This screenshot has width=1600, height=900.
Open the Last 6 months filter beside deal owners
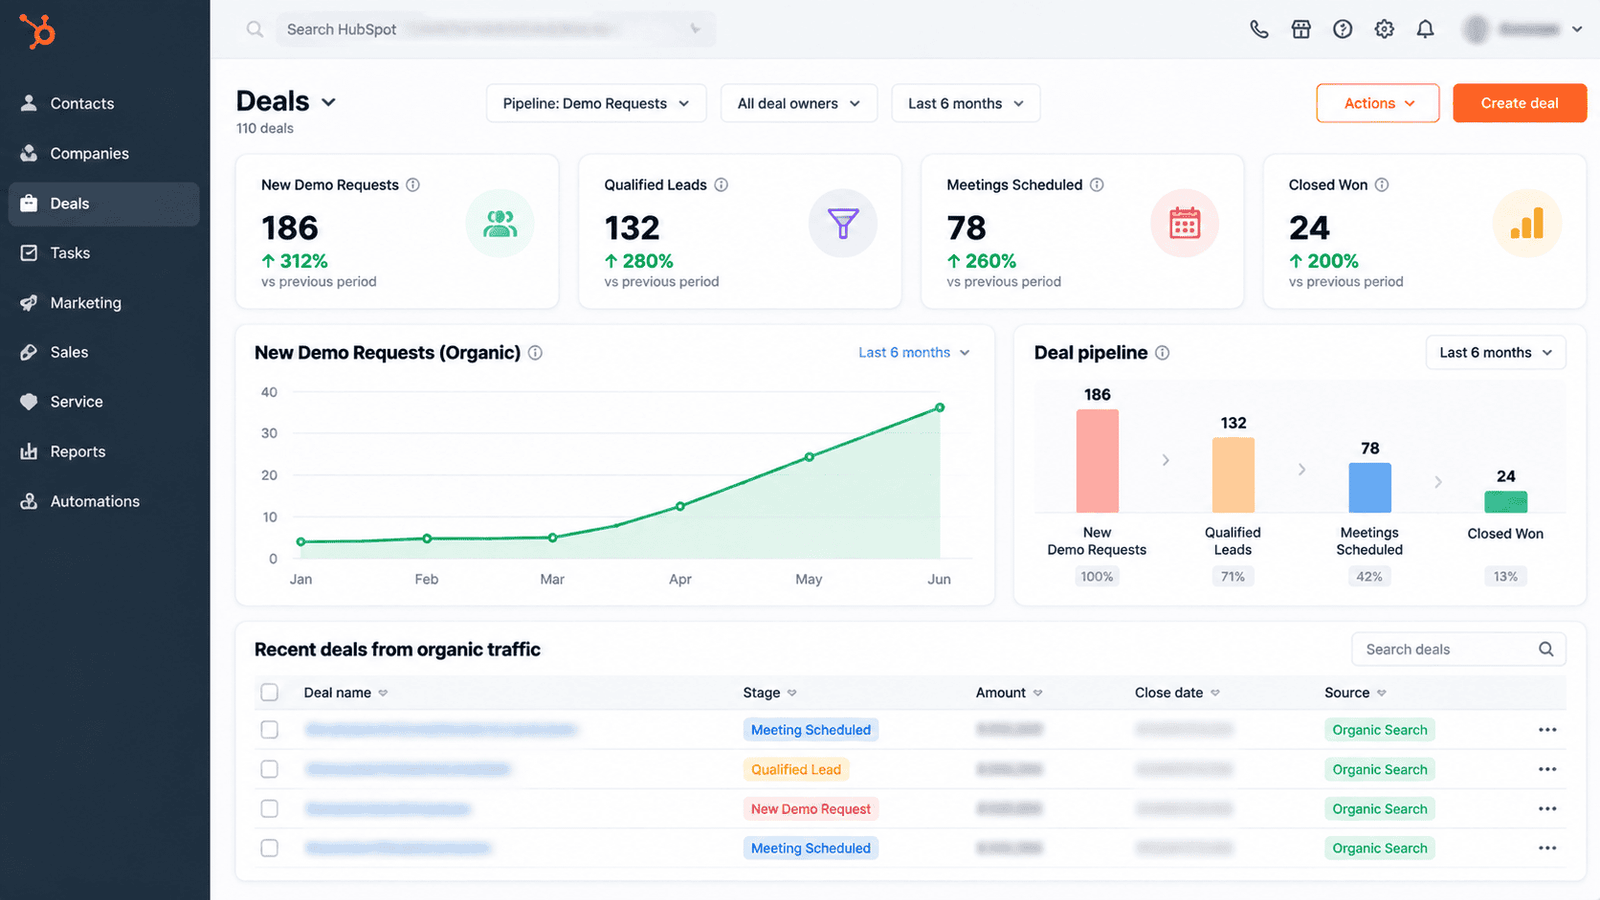point(966,103)
